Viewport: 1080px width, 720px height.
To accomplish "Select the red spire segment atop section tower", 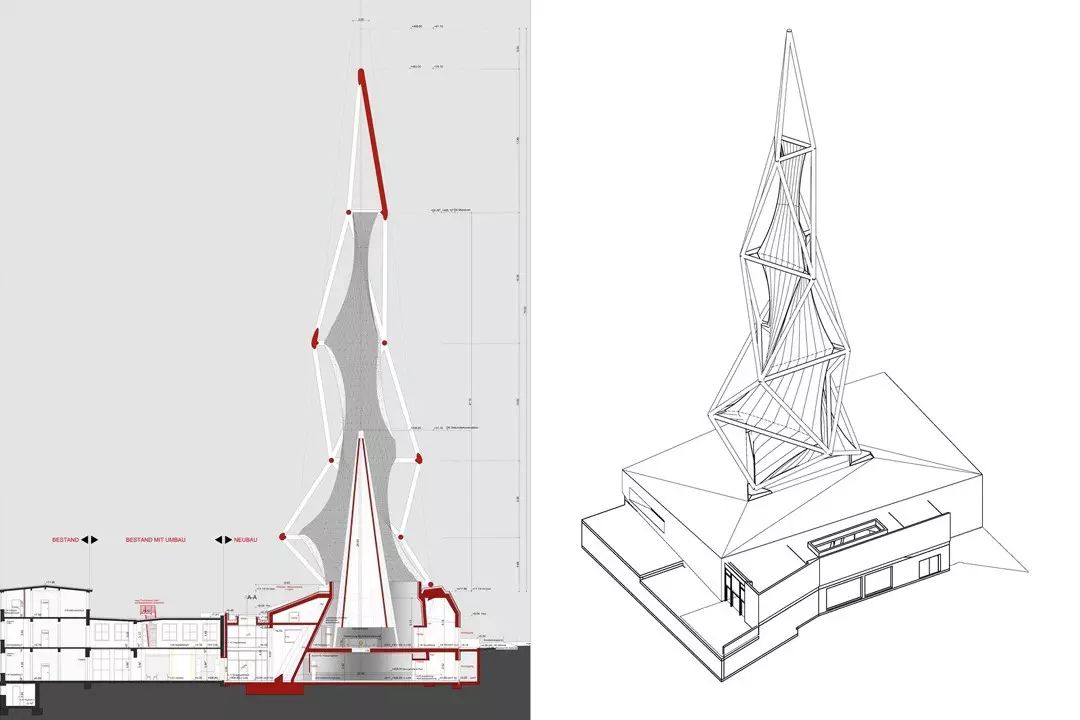I will pos(372,140).
